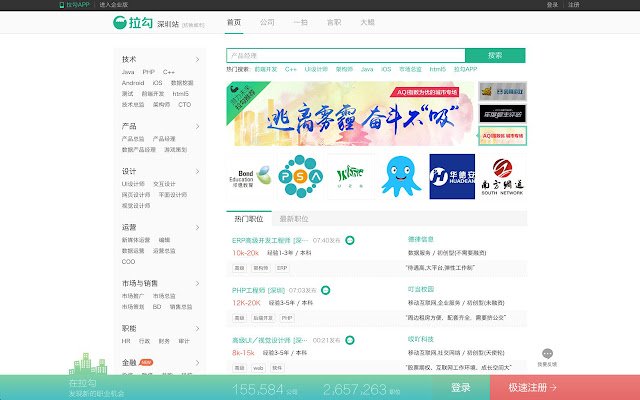Click chat icon beside 高级UI designer posting
The image size is (640, 400).
[x=350, y=340]
